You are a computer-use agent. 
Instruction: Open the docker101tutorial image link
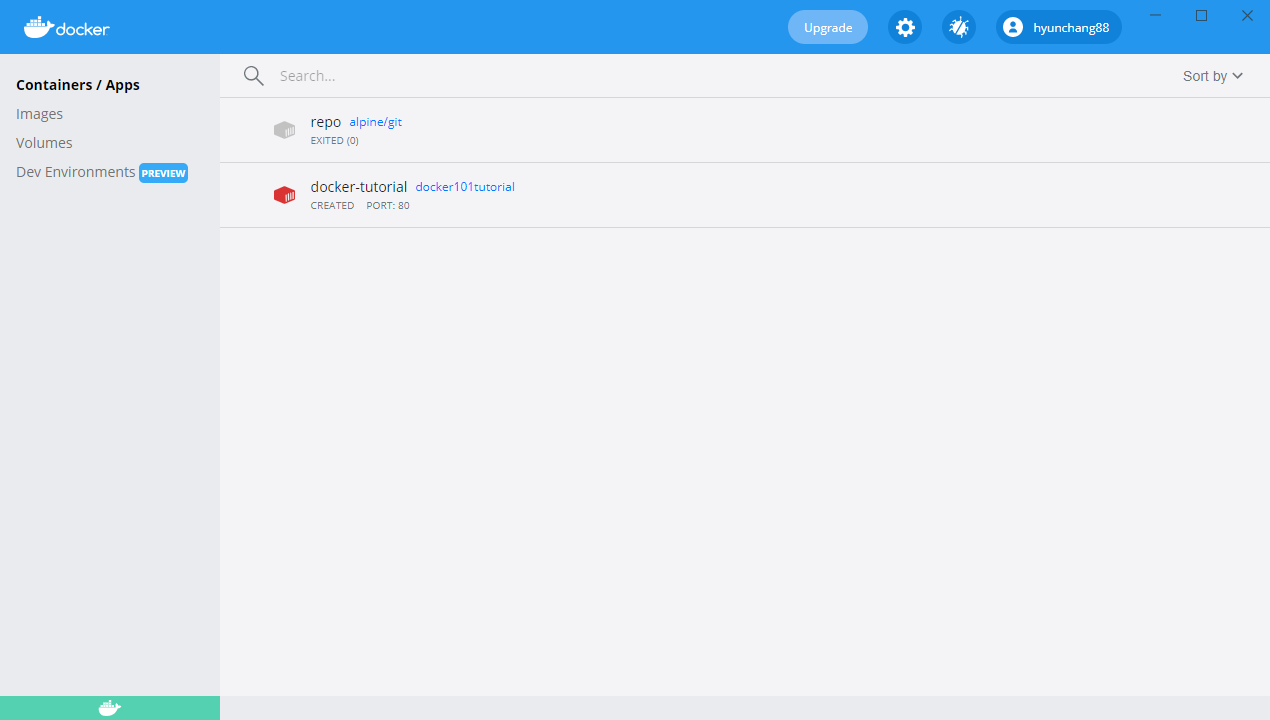click(x=465, y=187)
